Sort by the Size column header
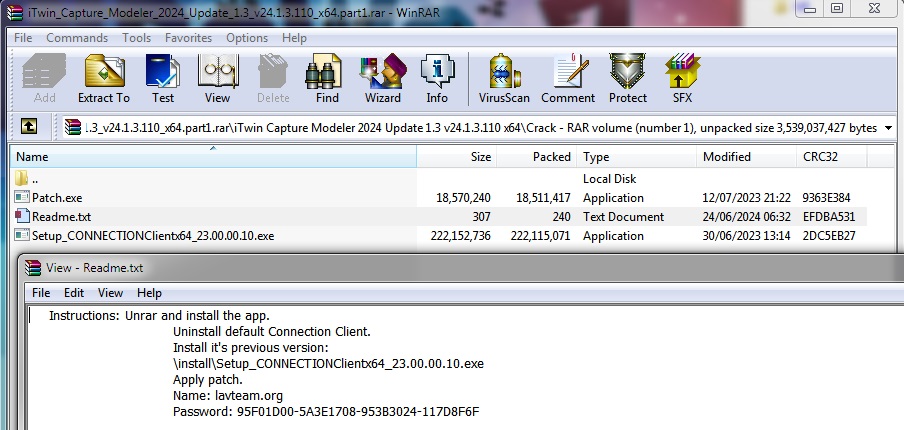 coord(457,157)
